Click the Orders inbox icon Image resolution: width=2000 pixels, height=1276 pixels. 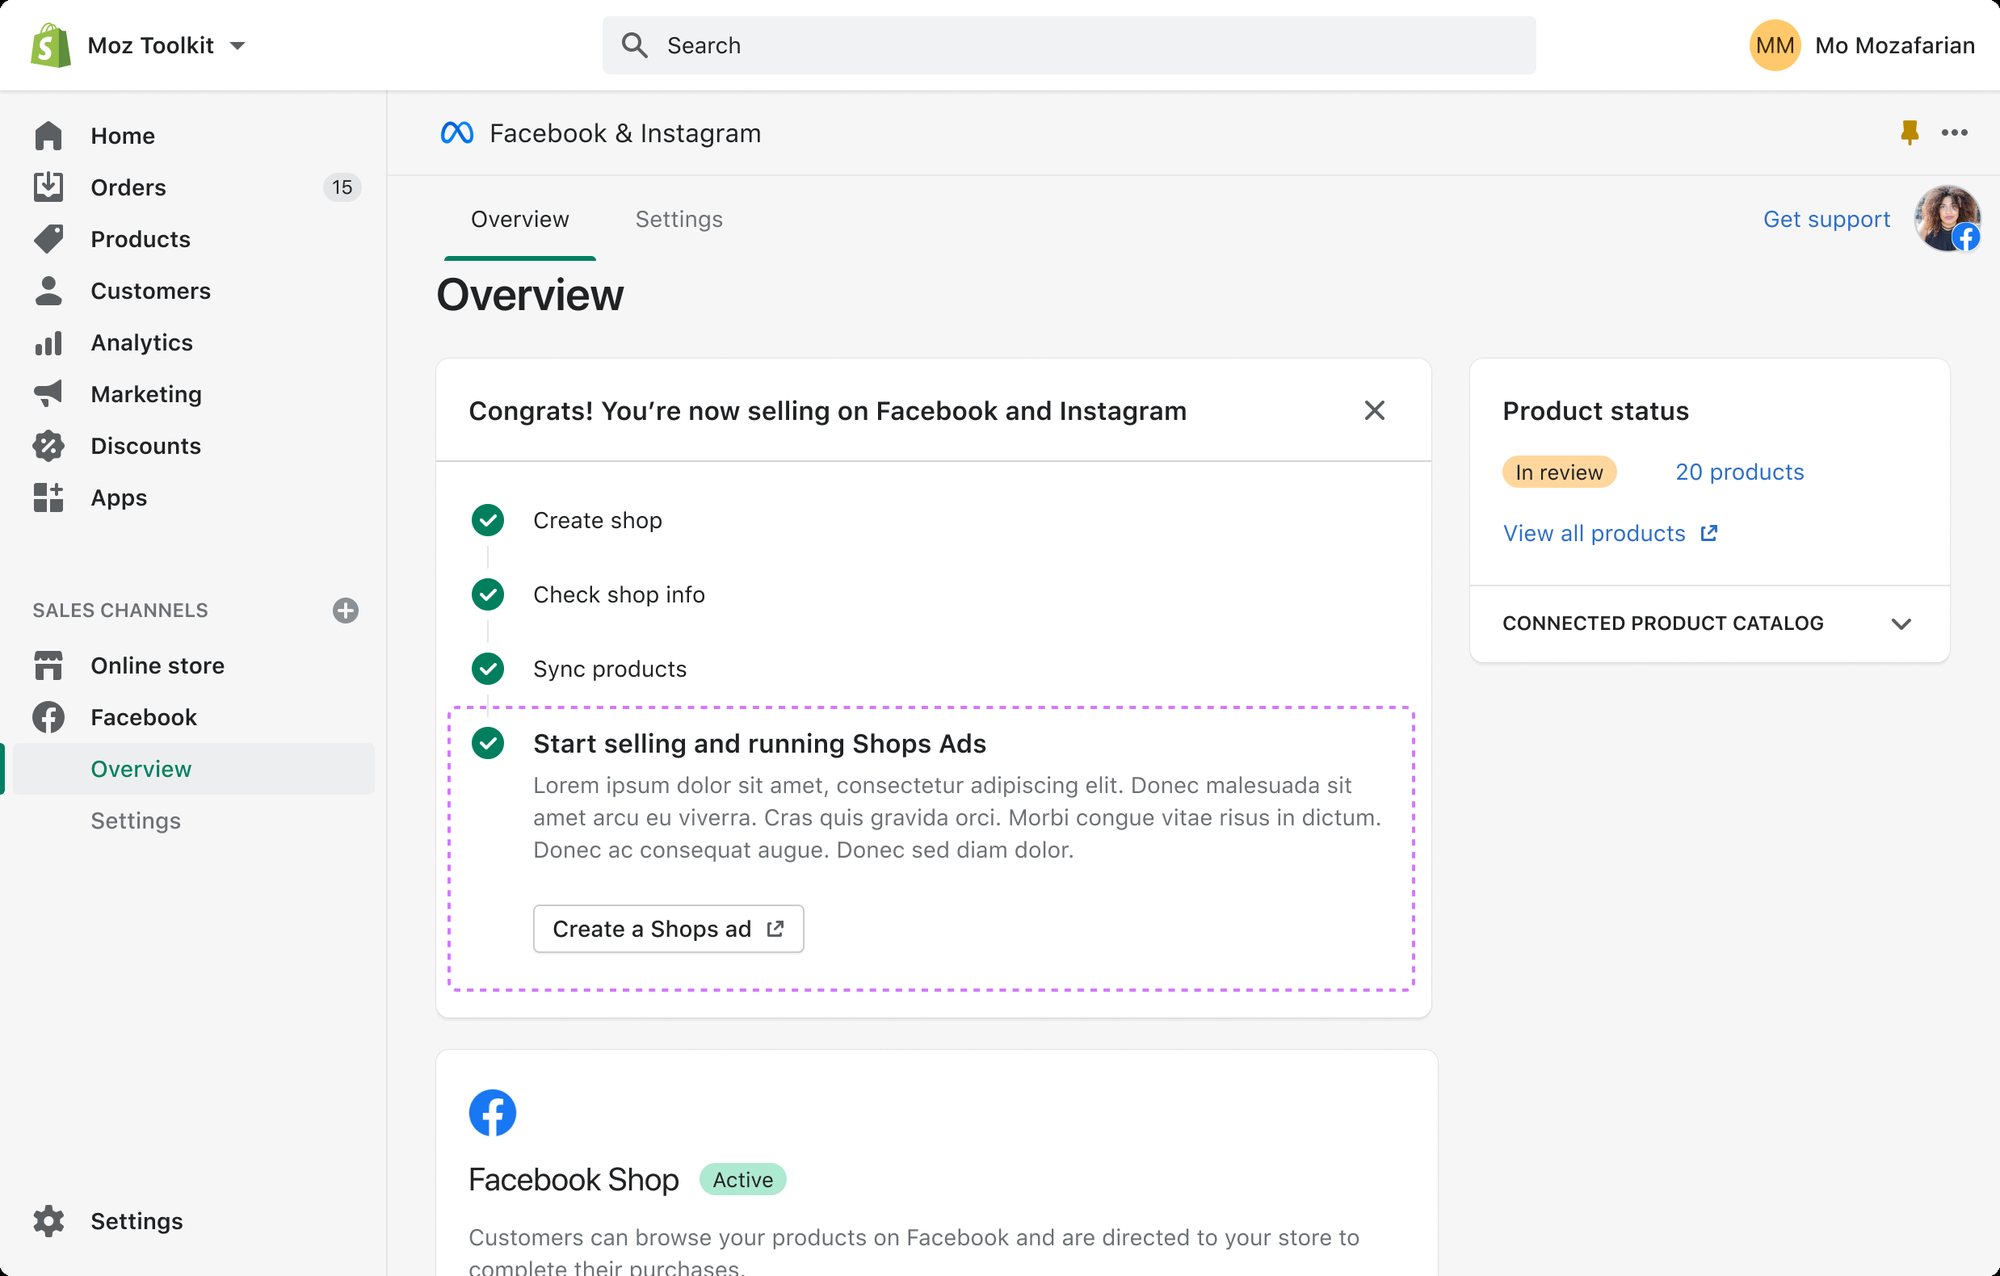(48, 187)
